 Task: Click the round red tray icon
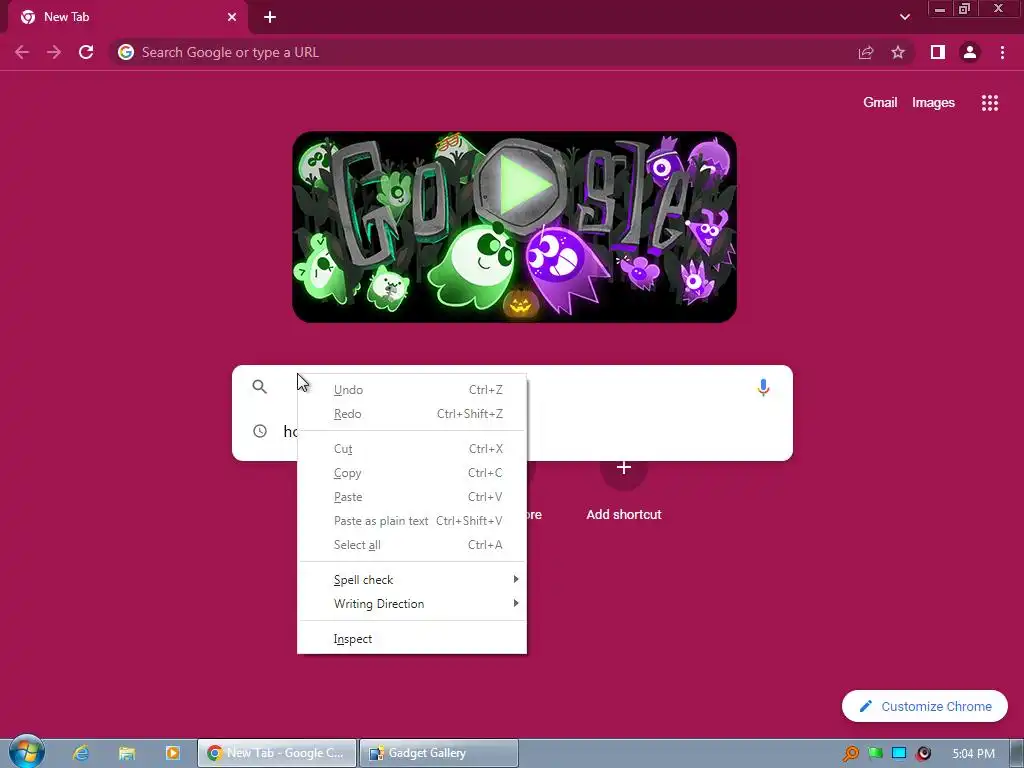pos(923,754)
